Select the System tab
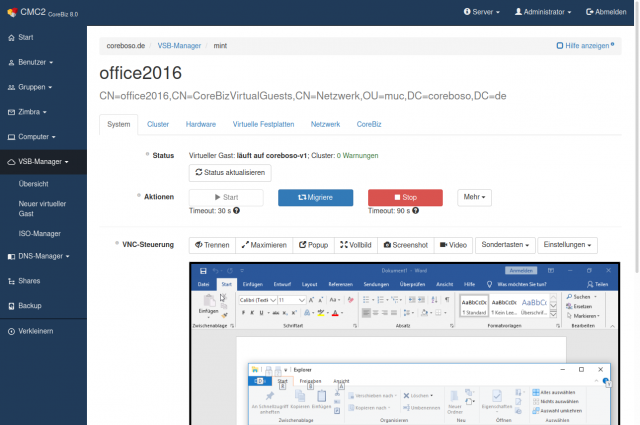The height and width of the screenshot is (425, 640). (x=119, y=125)
